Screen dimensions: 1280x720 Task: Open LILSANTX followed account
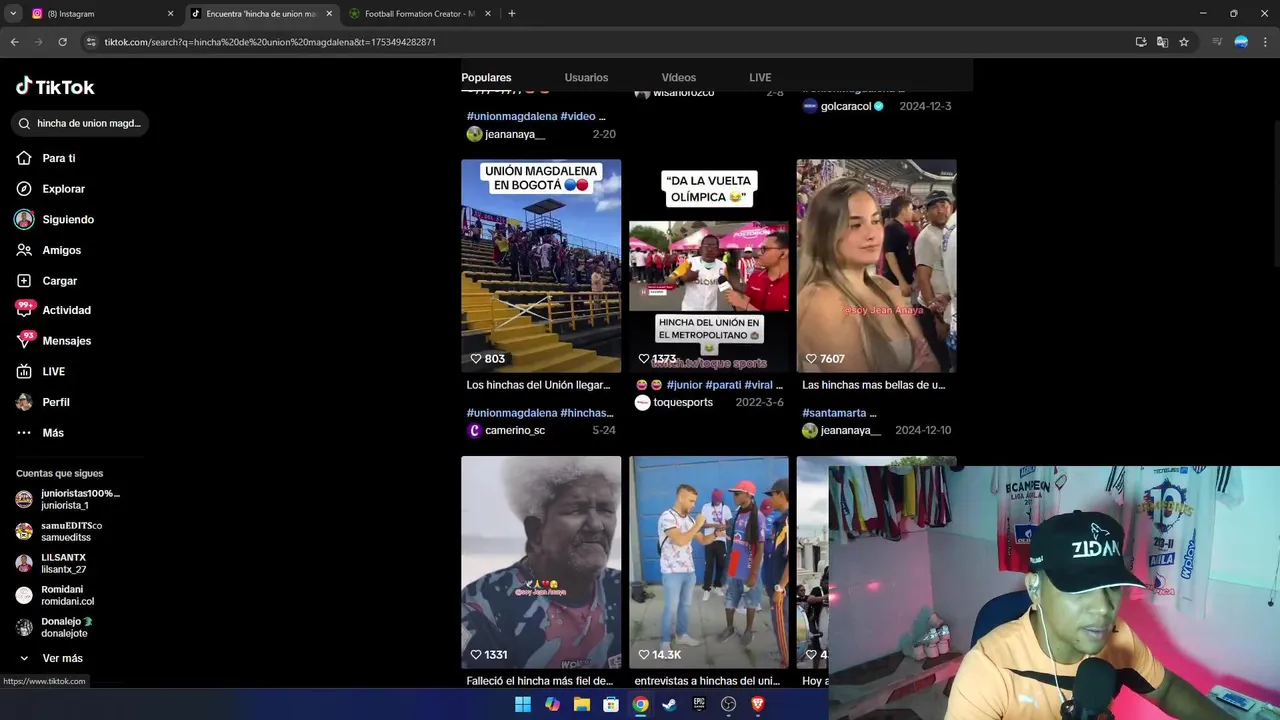coord(52,563)
